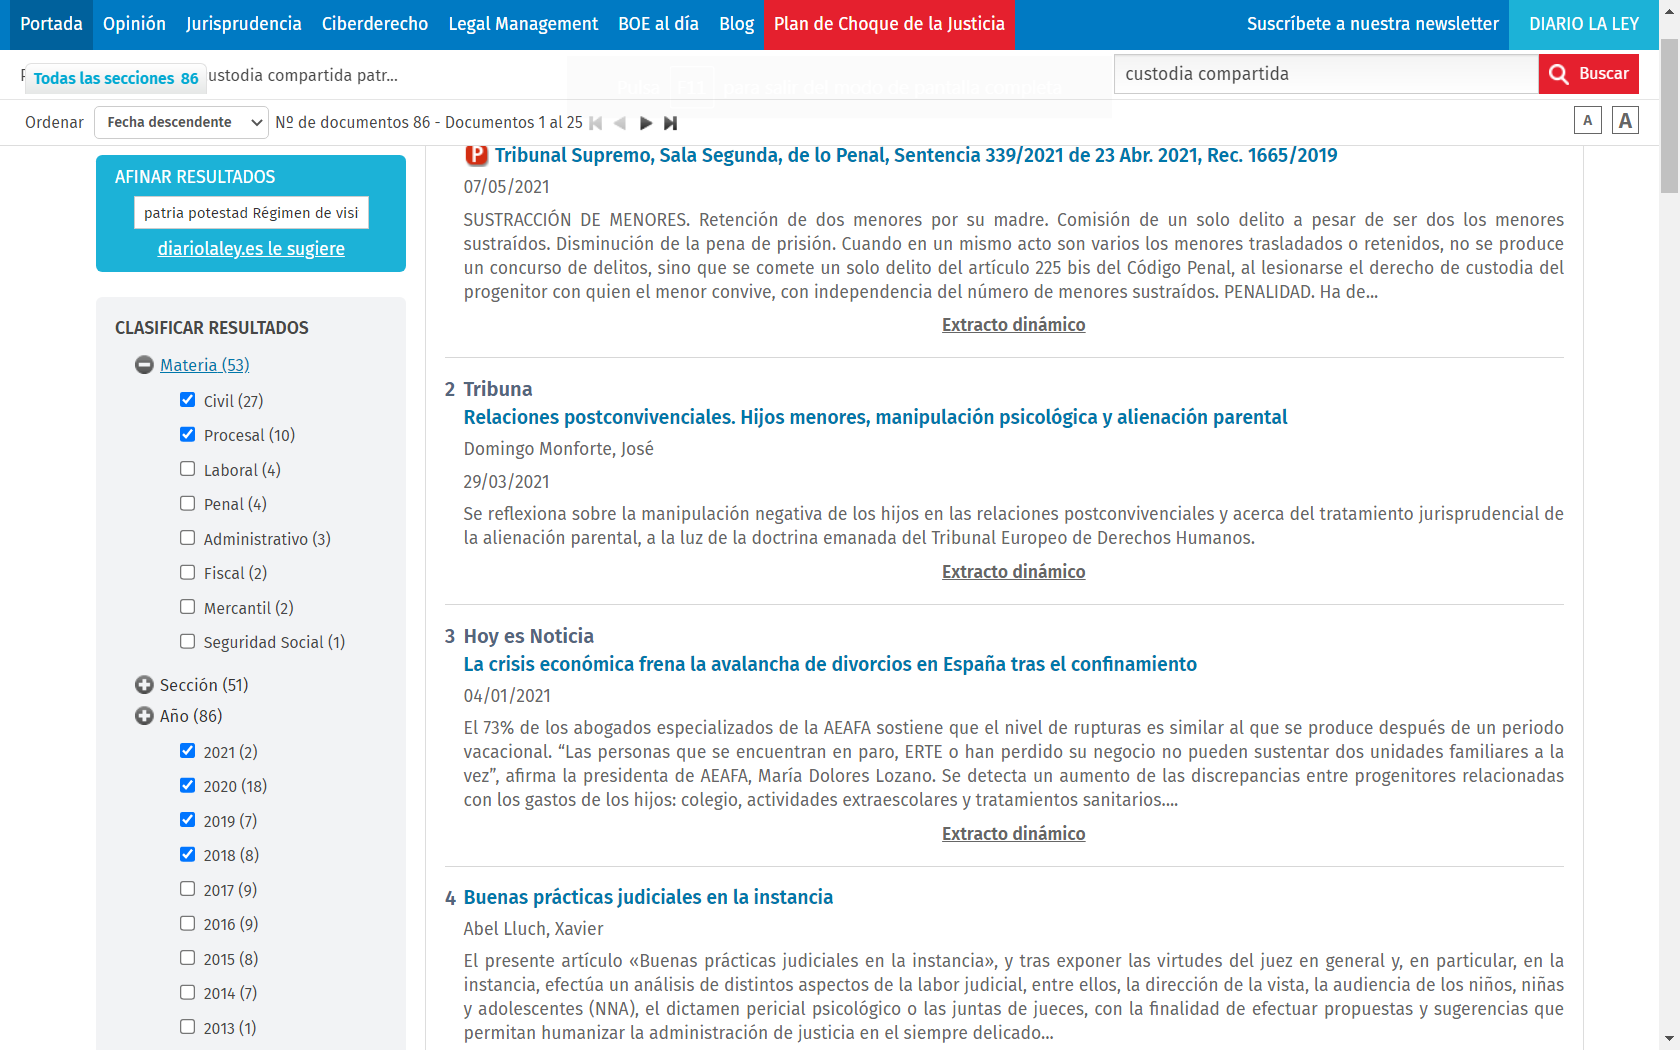Go to the first page of results

coord(596,123)
